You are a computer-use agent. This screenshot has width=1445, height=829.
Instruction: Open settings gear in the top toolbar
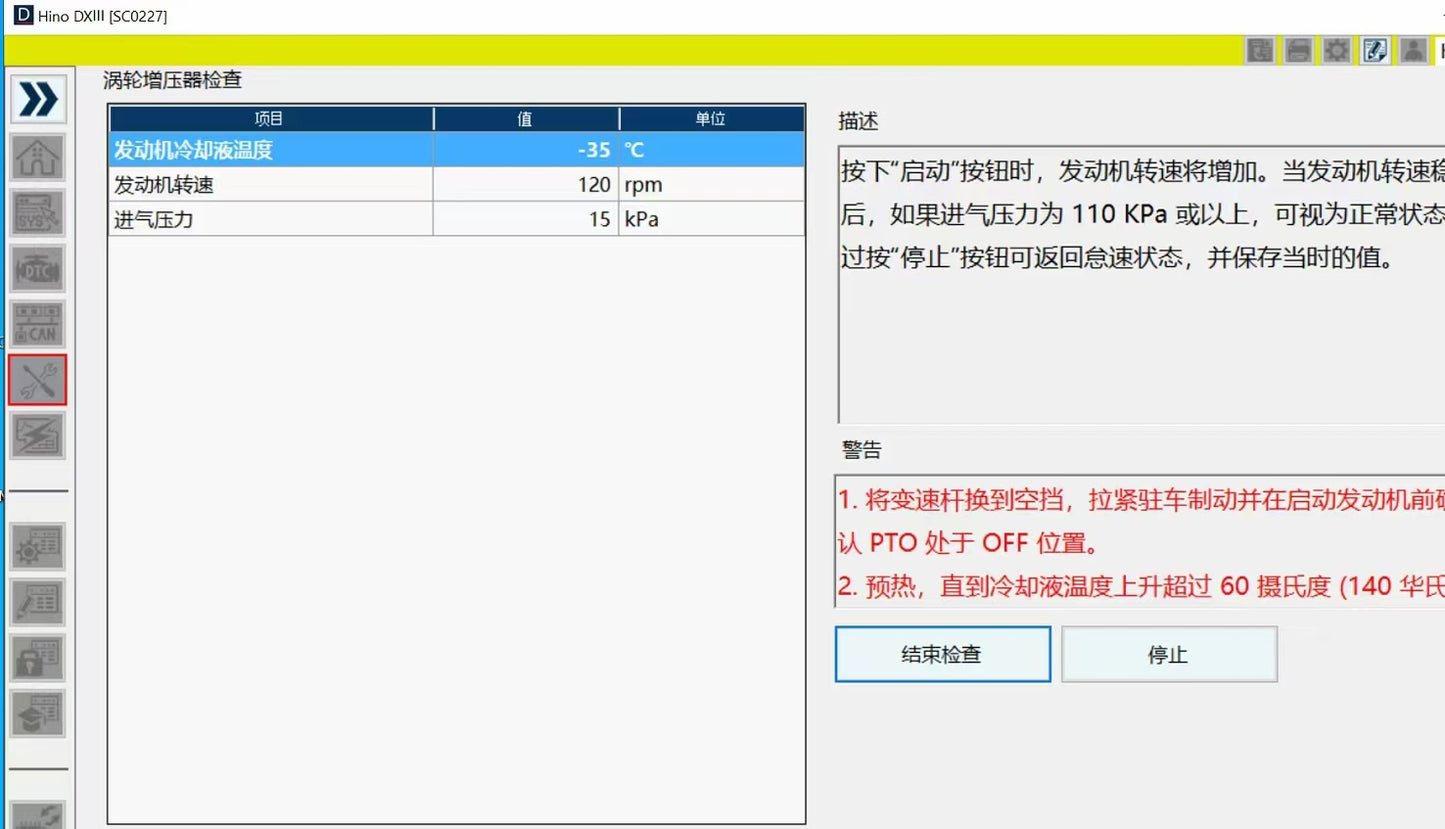click(x=1336, y=50)
